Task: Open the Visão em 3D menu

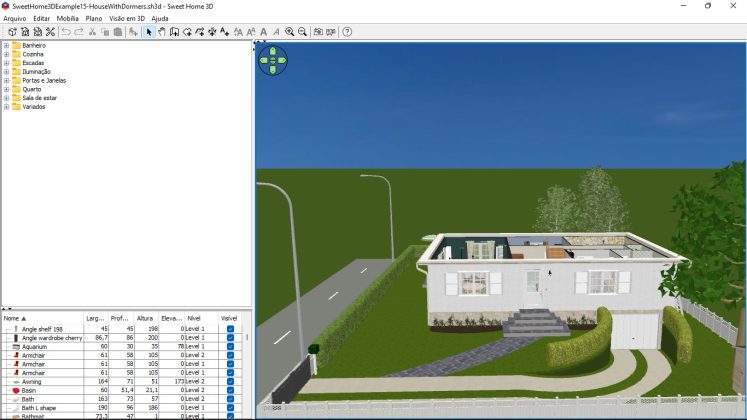Action: 126,18
